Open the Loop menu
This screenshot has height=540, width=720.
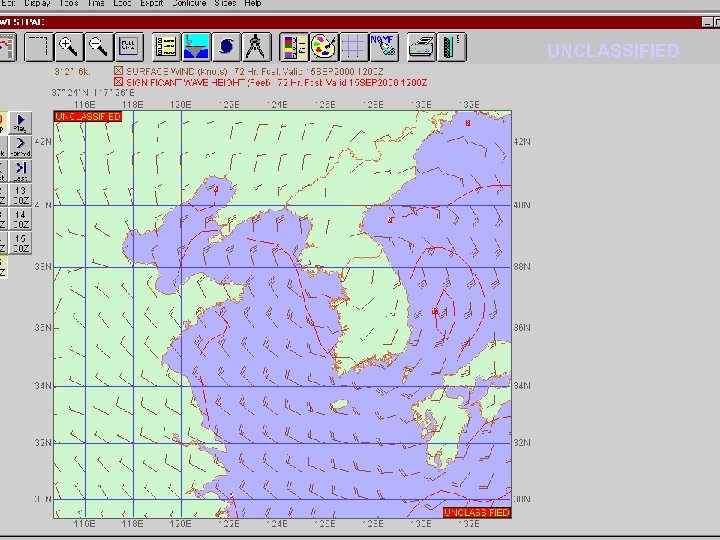point(122,3)
